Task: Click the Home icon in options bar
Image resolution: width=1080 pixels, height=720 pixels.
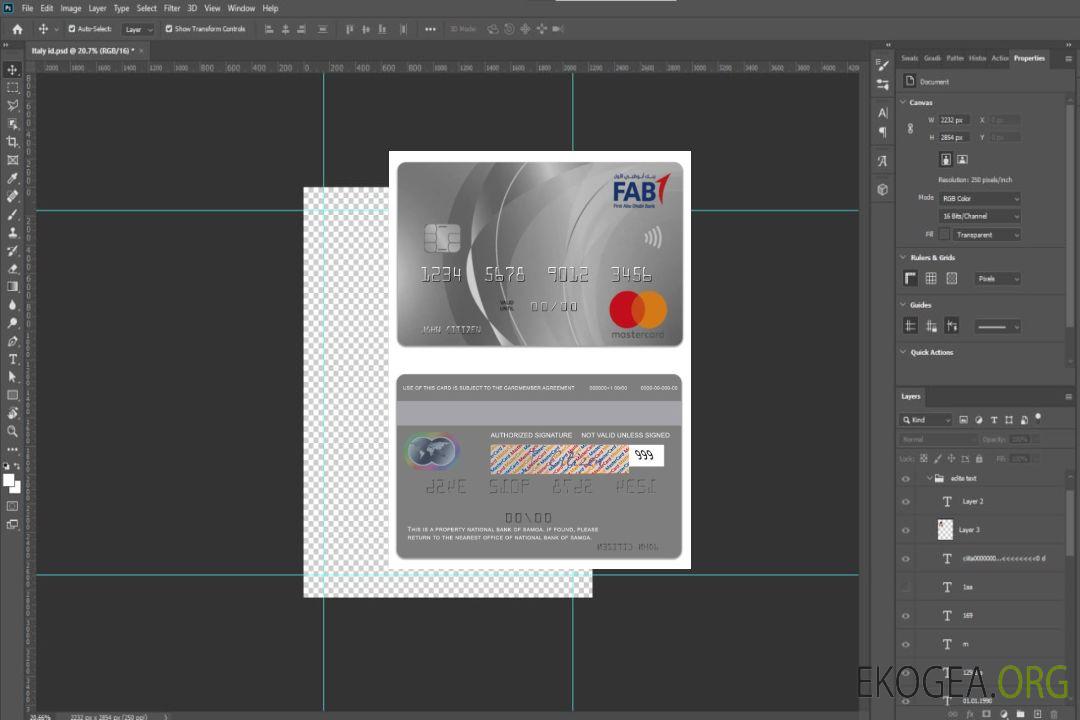Action: coord(17,29)
